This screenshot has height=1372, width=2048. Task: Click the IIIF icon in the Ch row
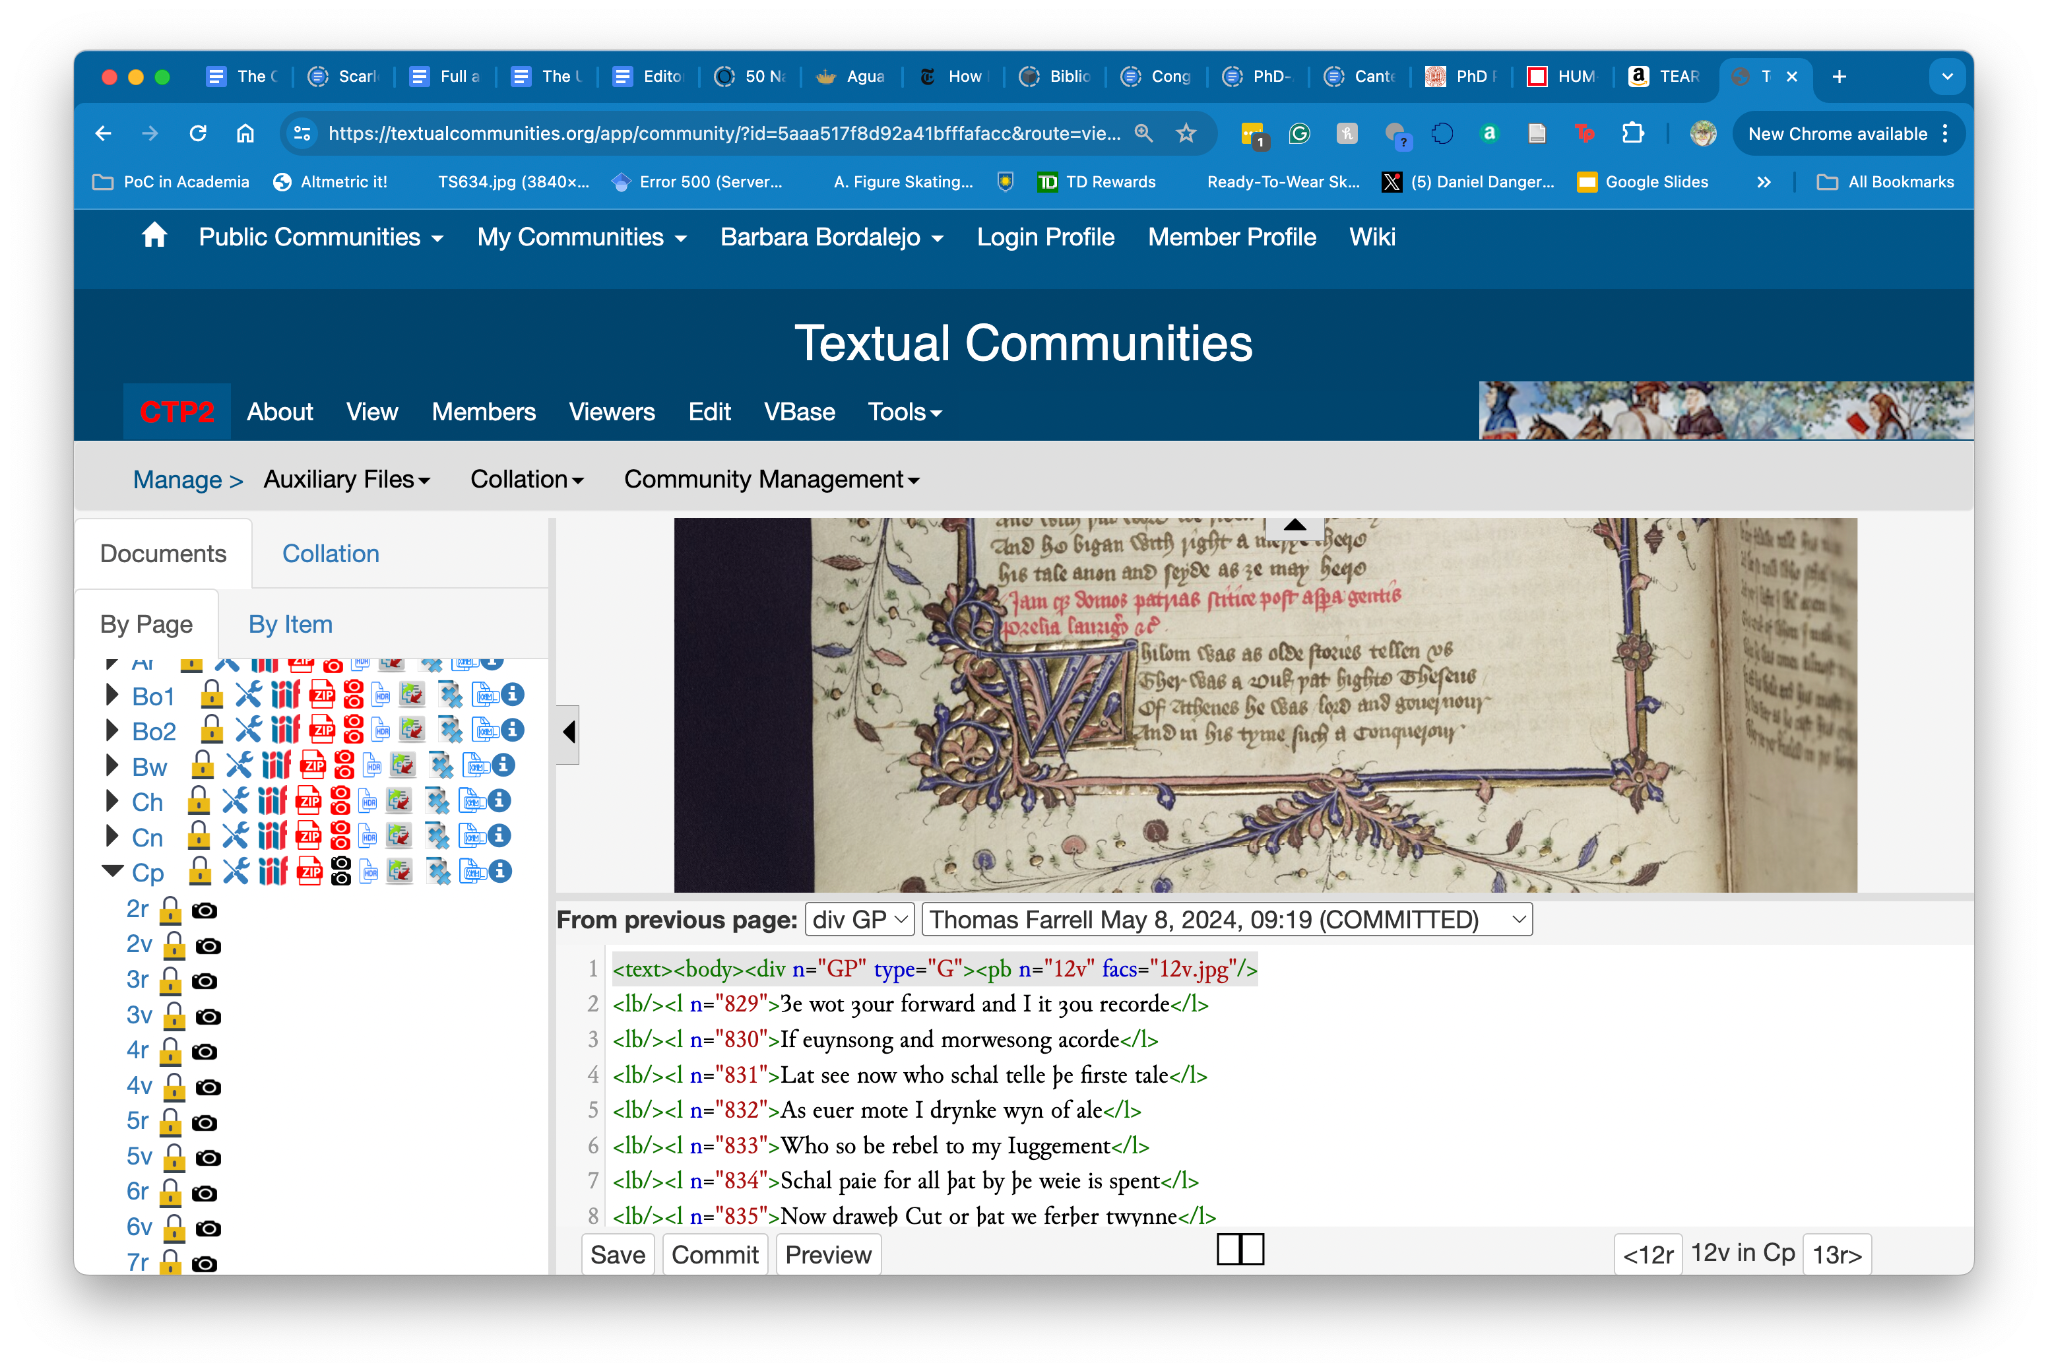point(272,800)
